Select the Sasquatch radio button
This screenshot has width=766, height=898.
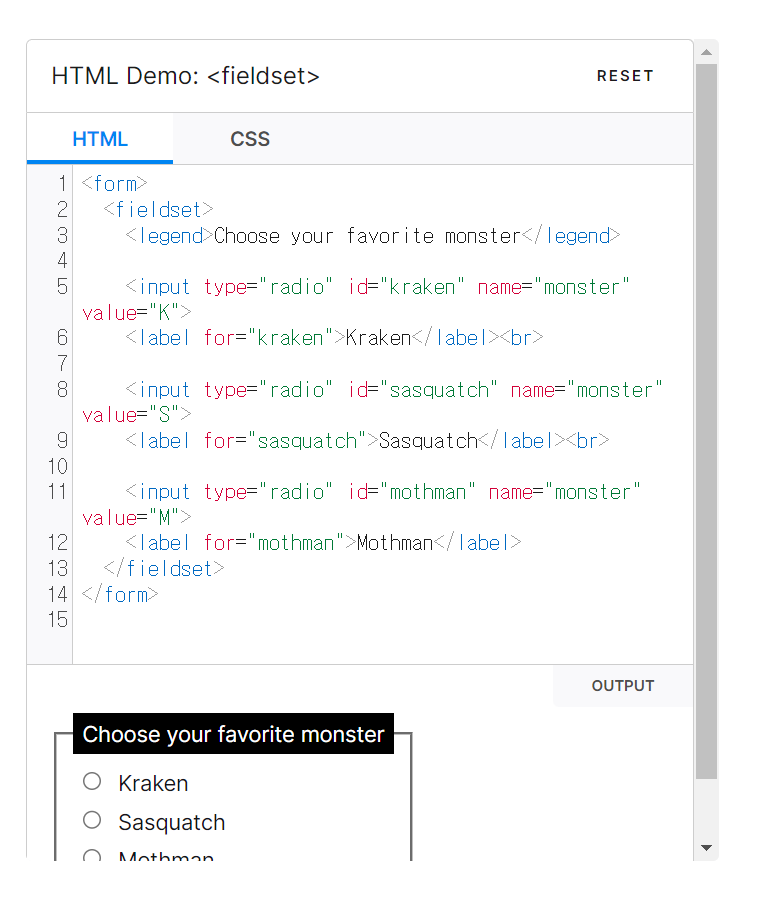coord(92,819)
